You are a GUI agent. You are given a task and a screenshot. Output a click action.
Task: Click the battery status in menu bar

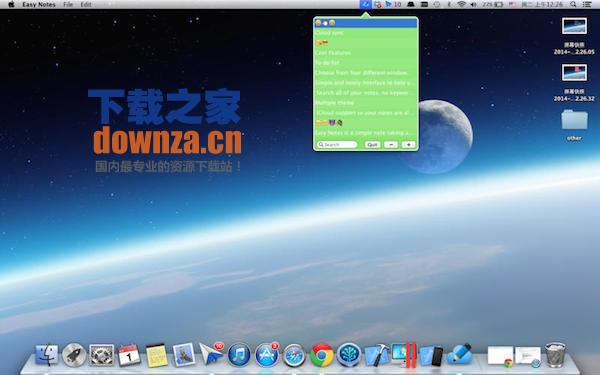click(x=492, y=5)
